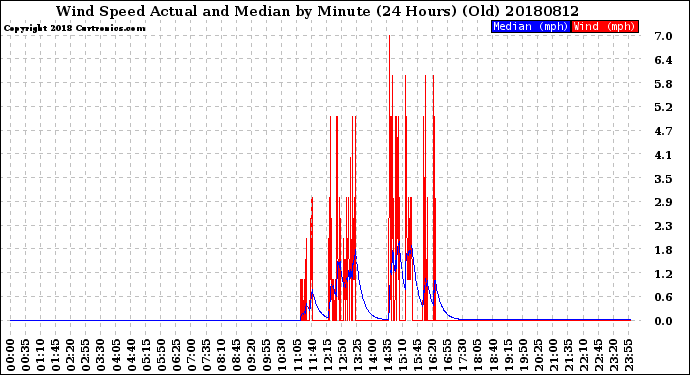Click the 00:00 time axis label
This screenshot has height=375, width=690.
pyautogui.click(x=11, y=355)
